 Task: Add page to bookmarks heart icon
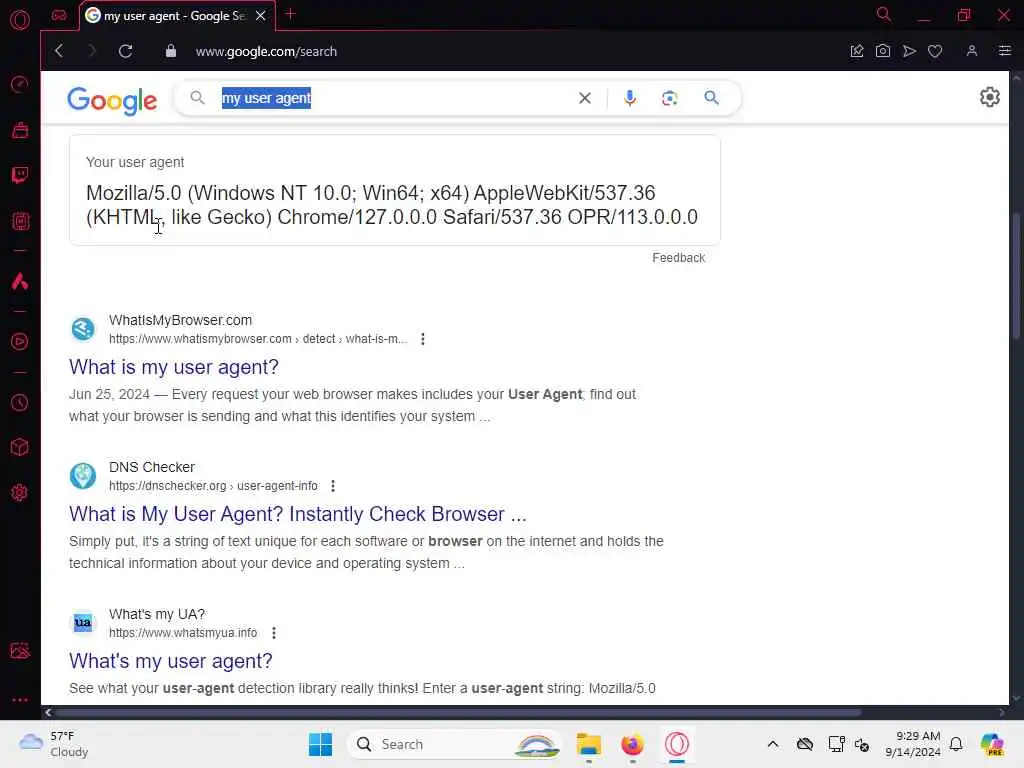pyautogui.click(x=935, y=51)
